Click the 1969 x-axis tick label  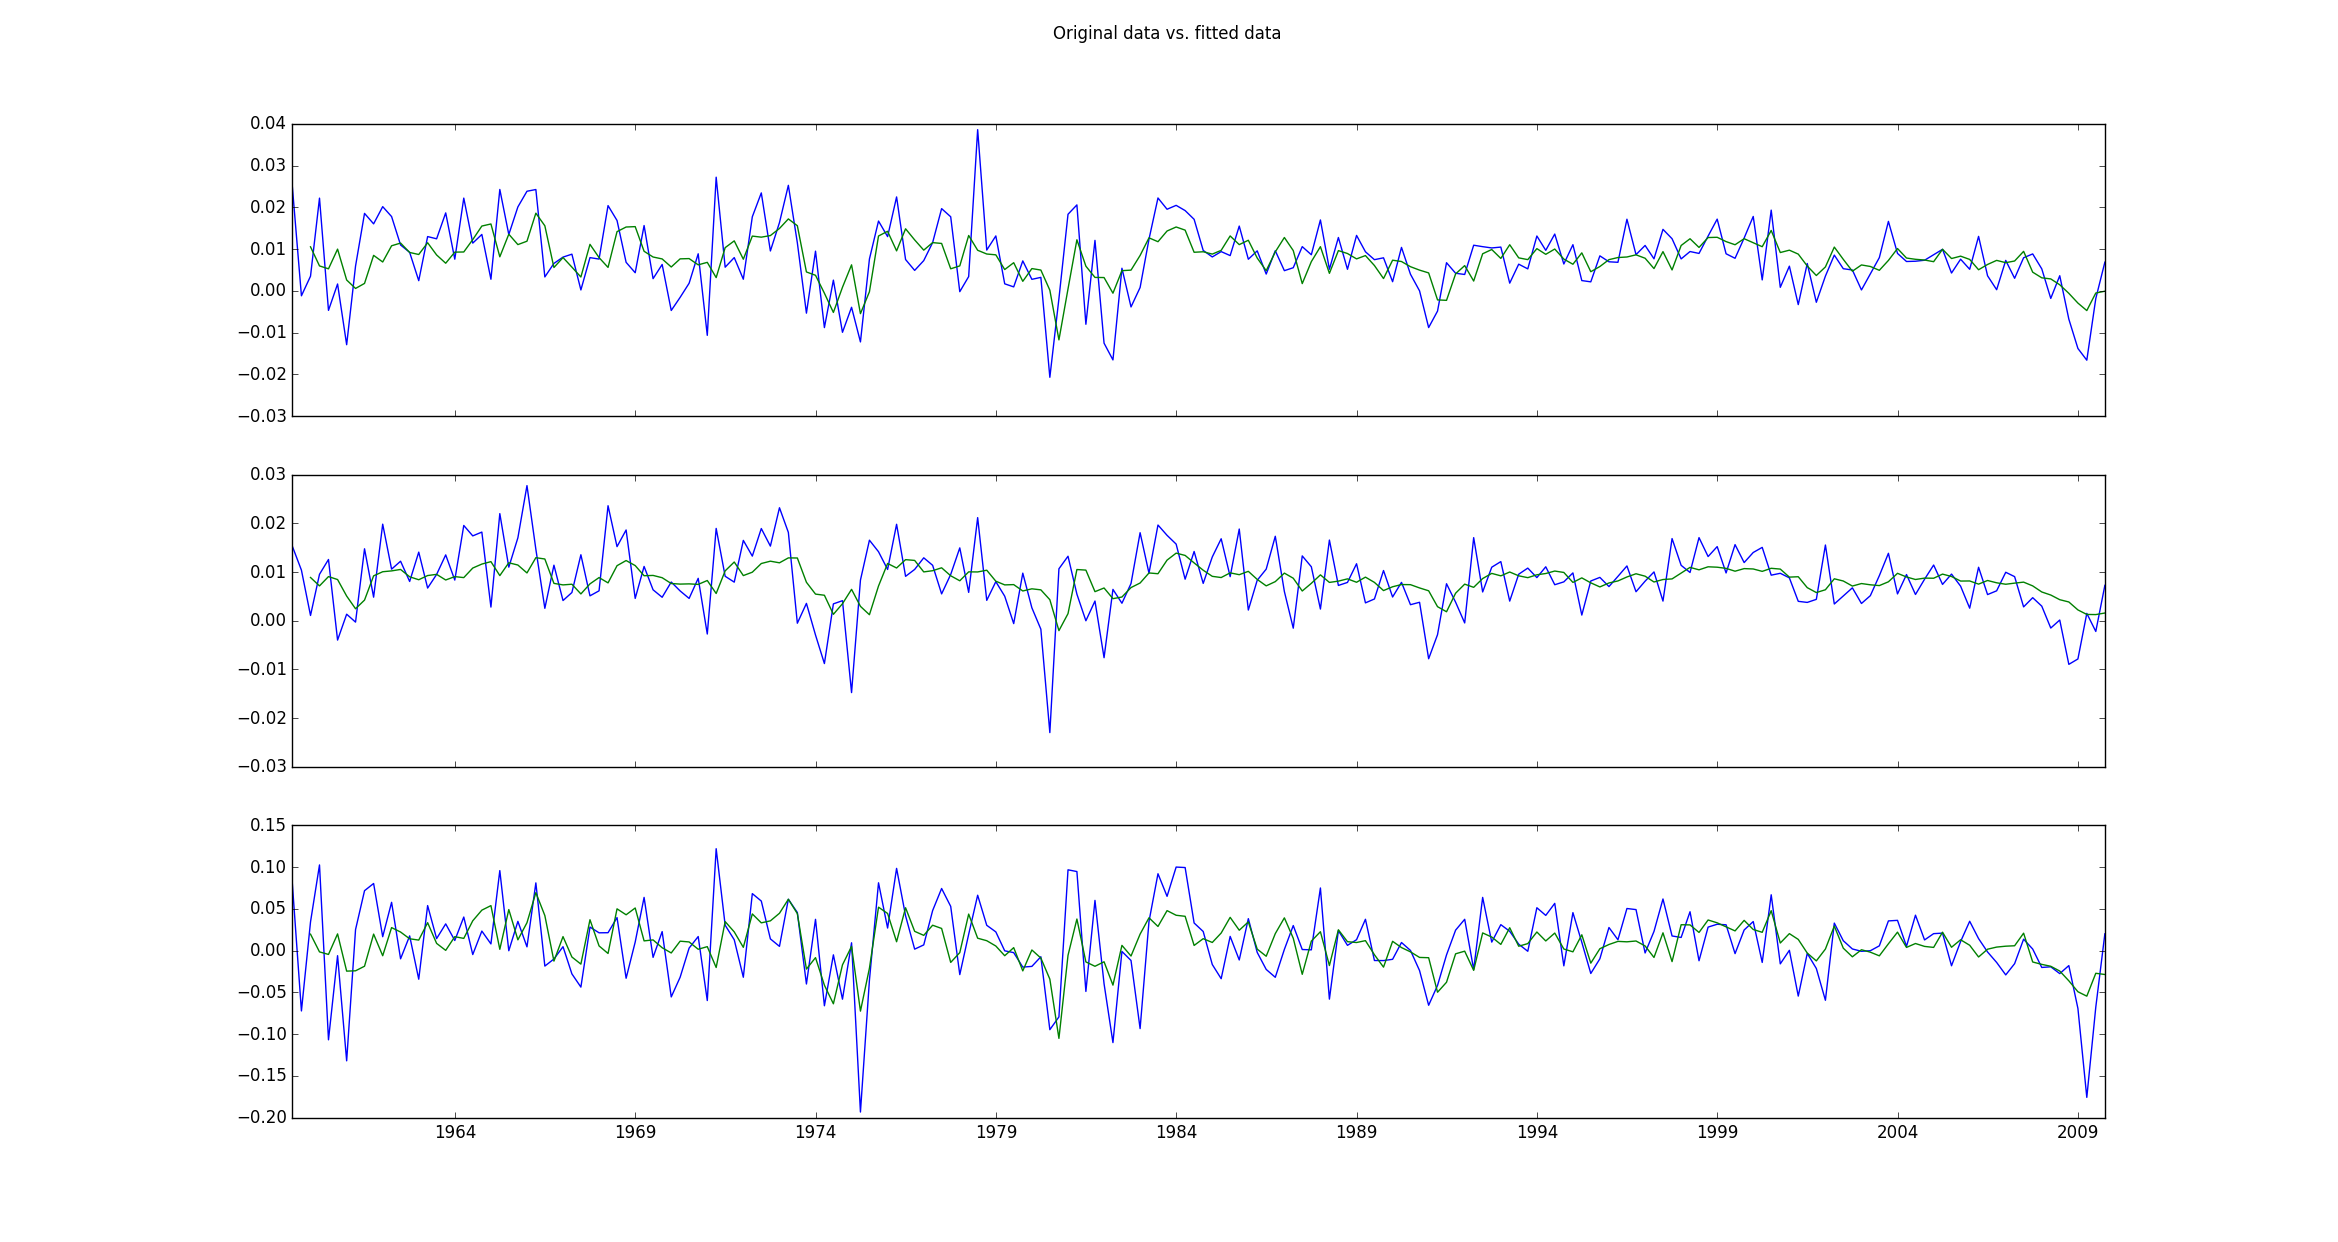tap(635, 1132)
